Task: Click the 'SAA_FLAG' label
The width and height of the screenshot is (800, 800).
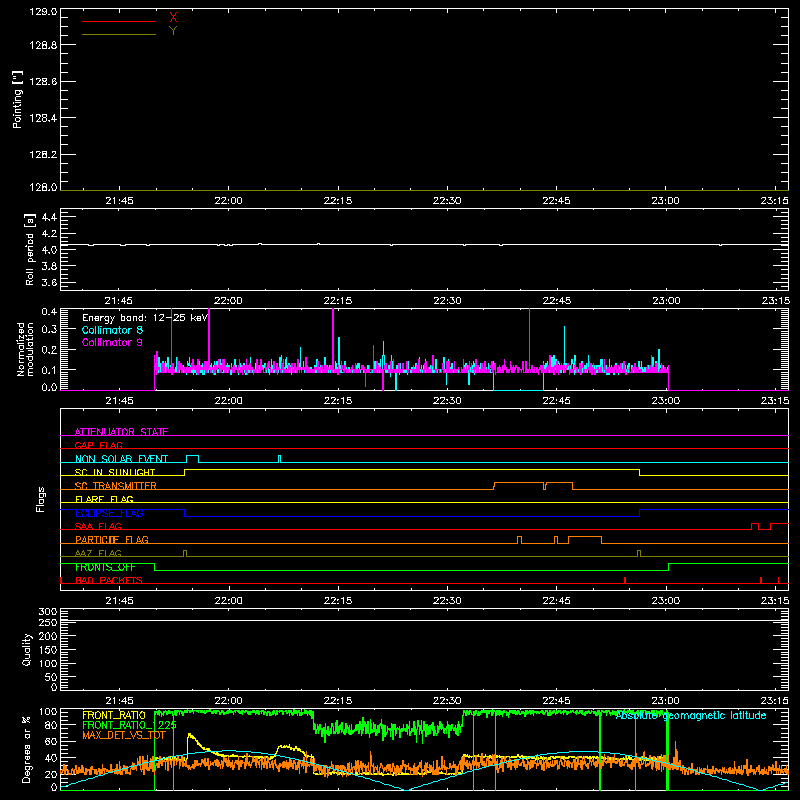Action: (x=98, y=526)
